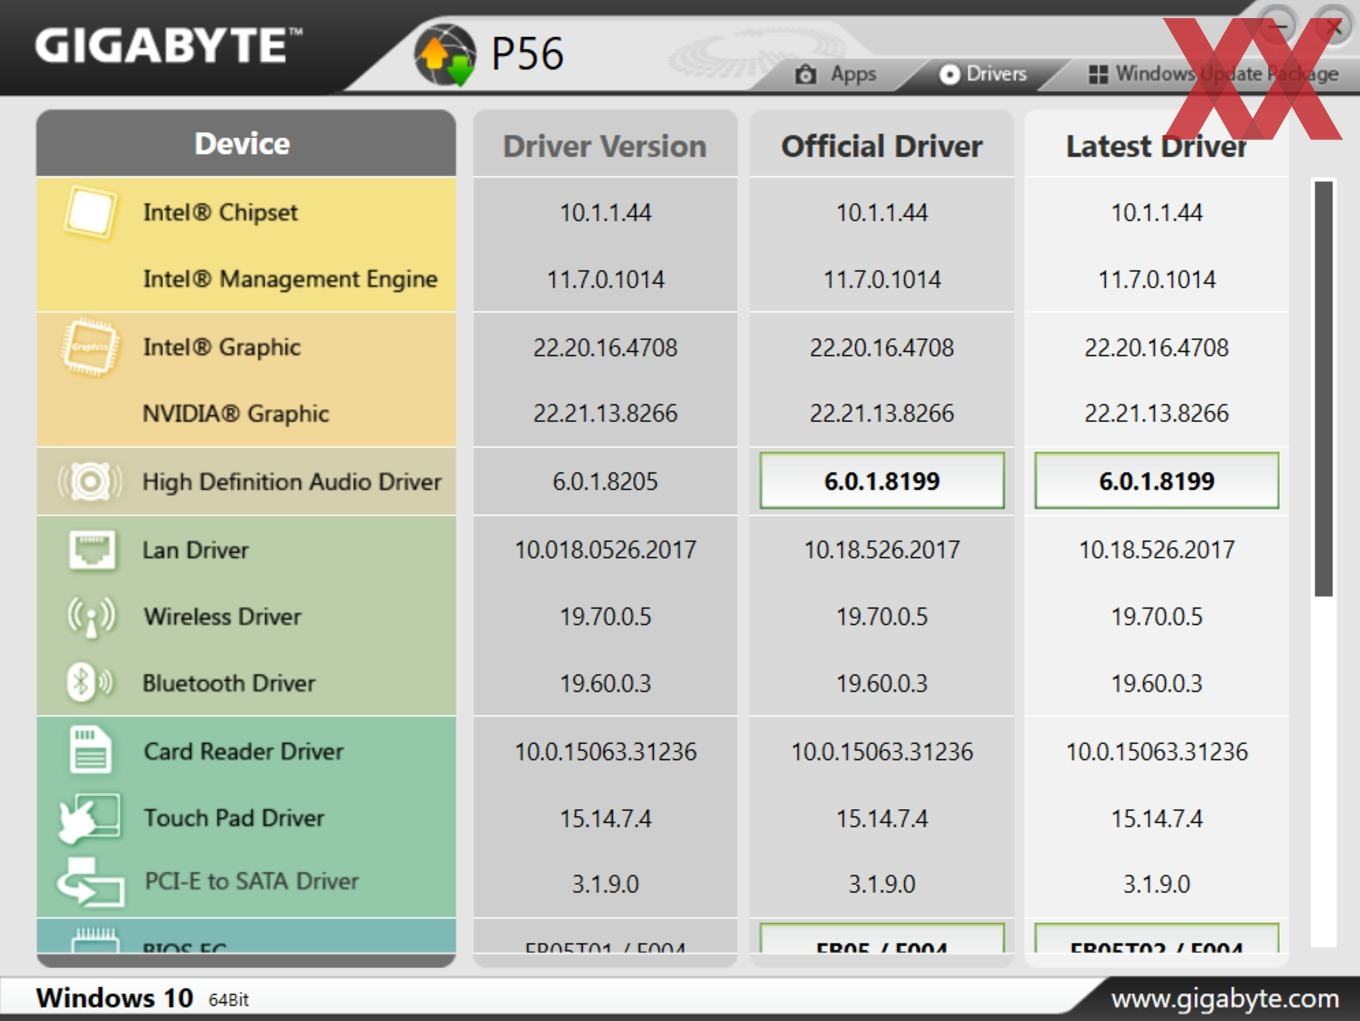Click the Wireless Driver antenna icon
Viewport: 1360px width, 1021px height.
(x=91, y=617)
